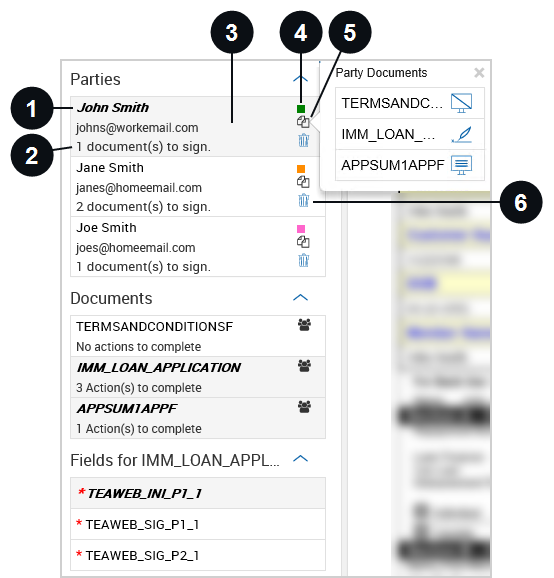The height and width of the screenshot is (578, 554).
Task: Close the Party Documents popup
Action: [479, 73]
